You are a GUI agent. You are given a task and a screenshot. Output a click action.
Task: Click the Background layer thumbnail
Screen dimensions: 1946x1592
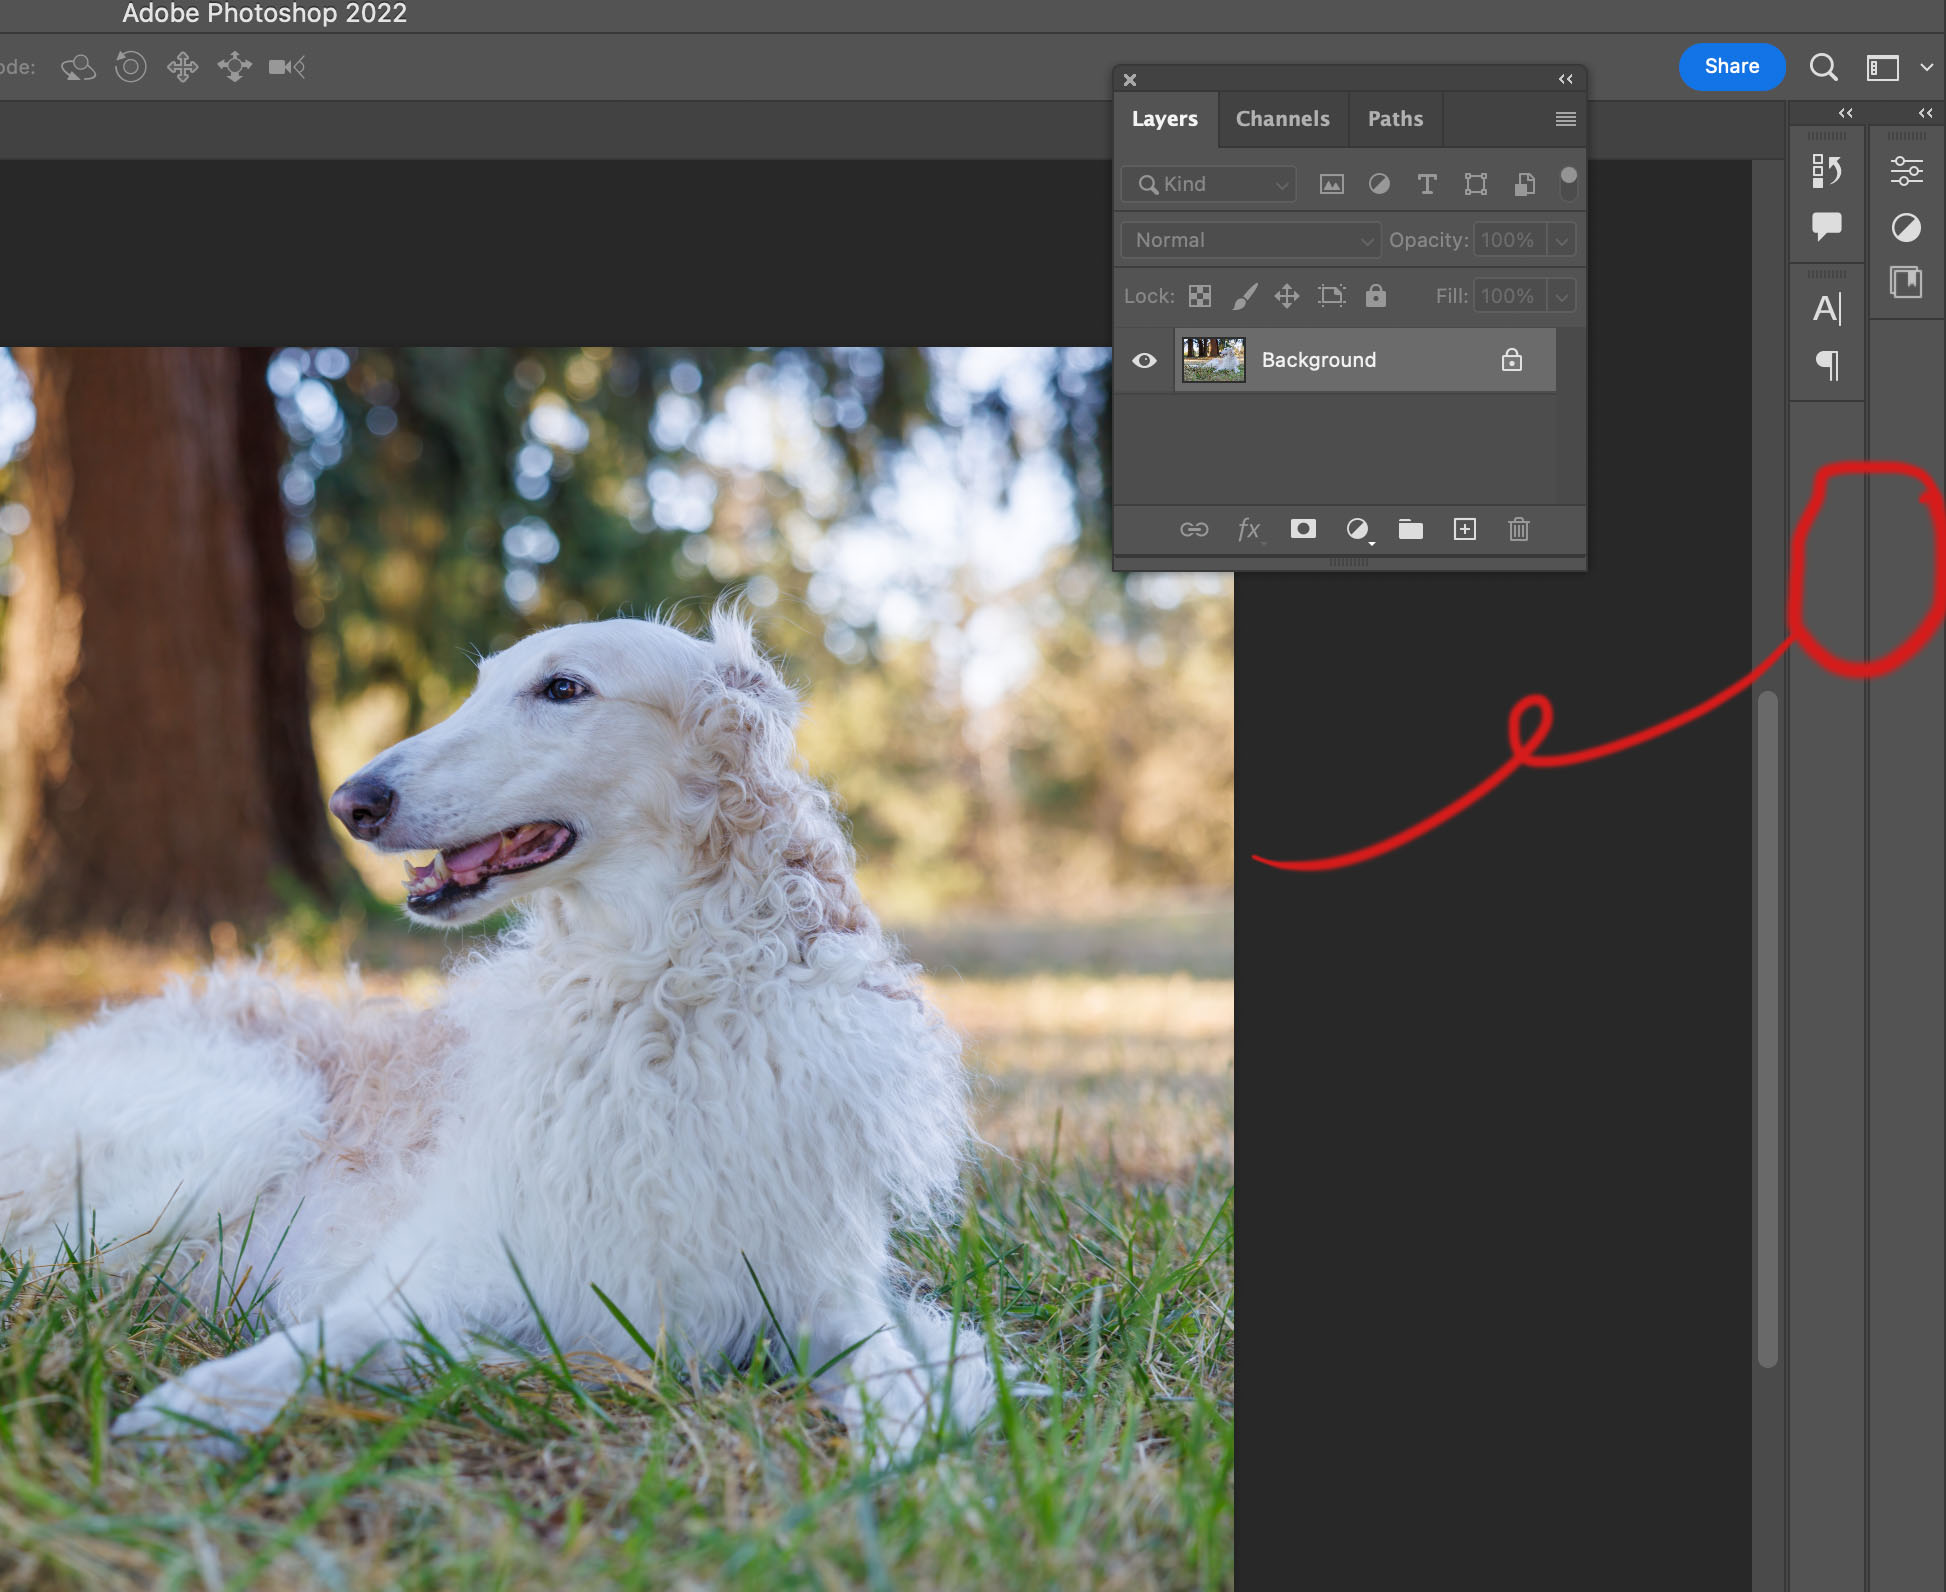[x=1211, y=359]
